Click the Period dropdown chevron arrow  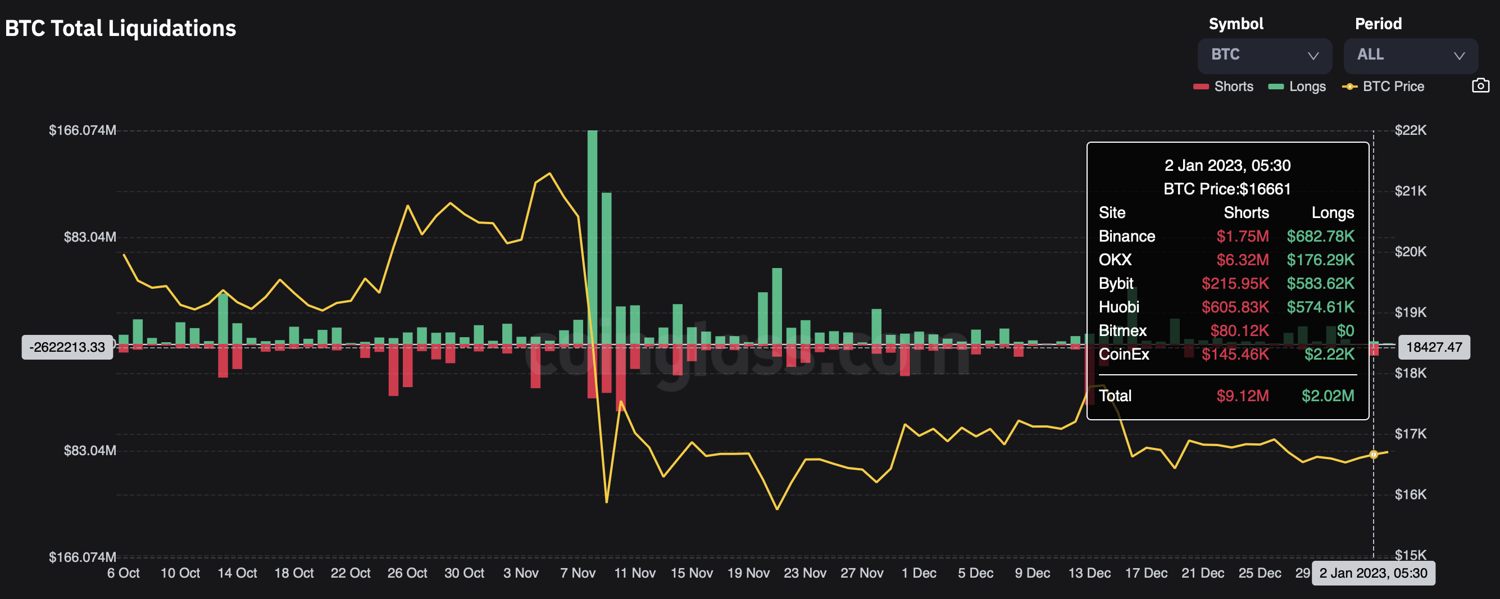(x=1459, y=56)
